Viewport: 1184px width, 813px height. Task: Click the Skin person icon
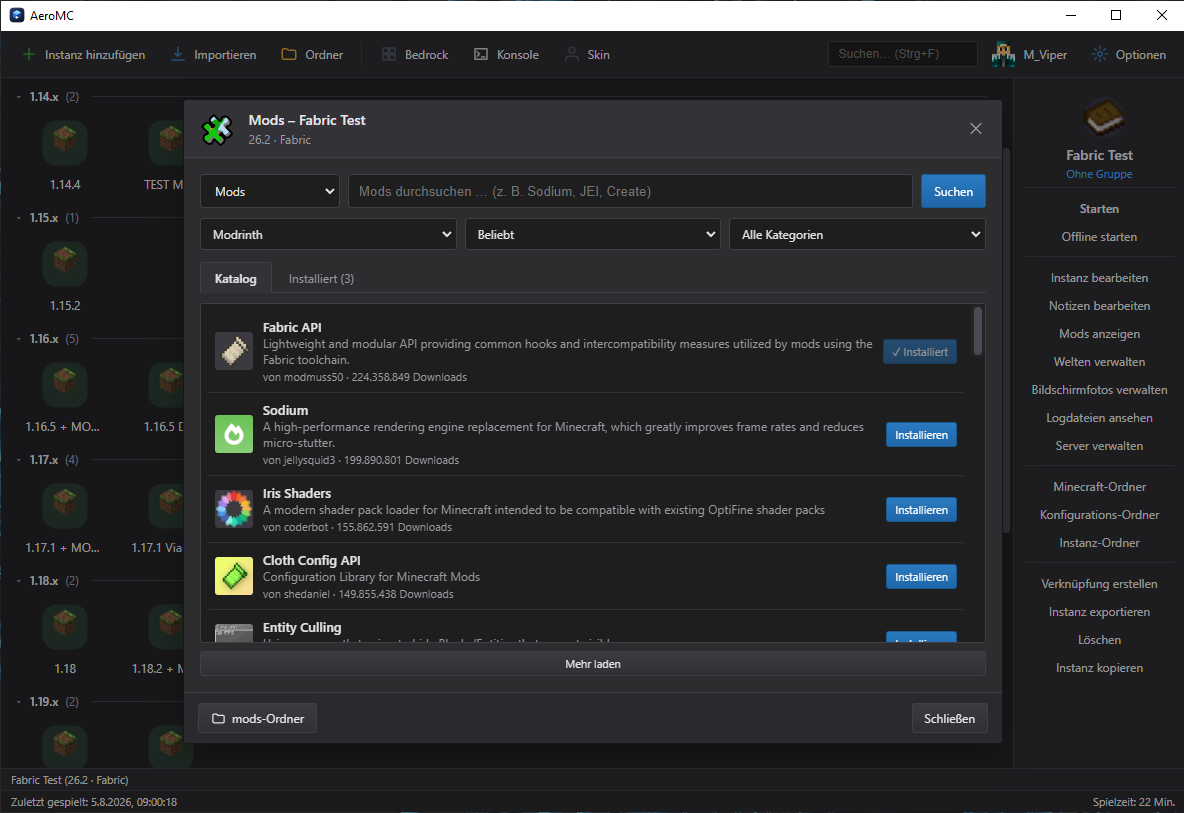(572, 54)
